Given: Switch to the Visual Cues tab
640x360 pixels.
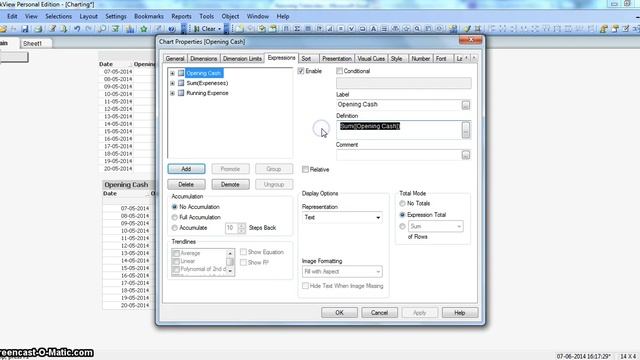Looking at the screenshot, I should pos(371,59).
